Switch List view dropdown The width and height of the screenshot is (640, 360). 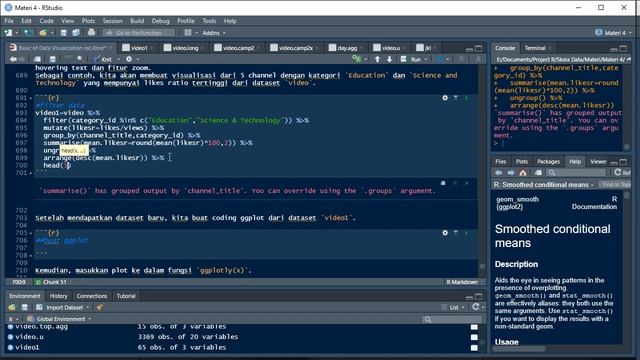tap(453, 307)
